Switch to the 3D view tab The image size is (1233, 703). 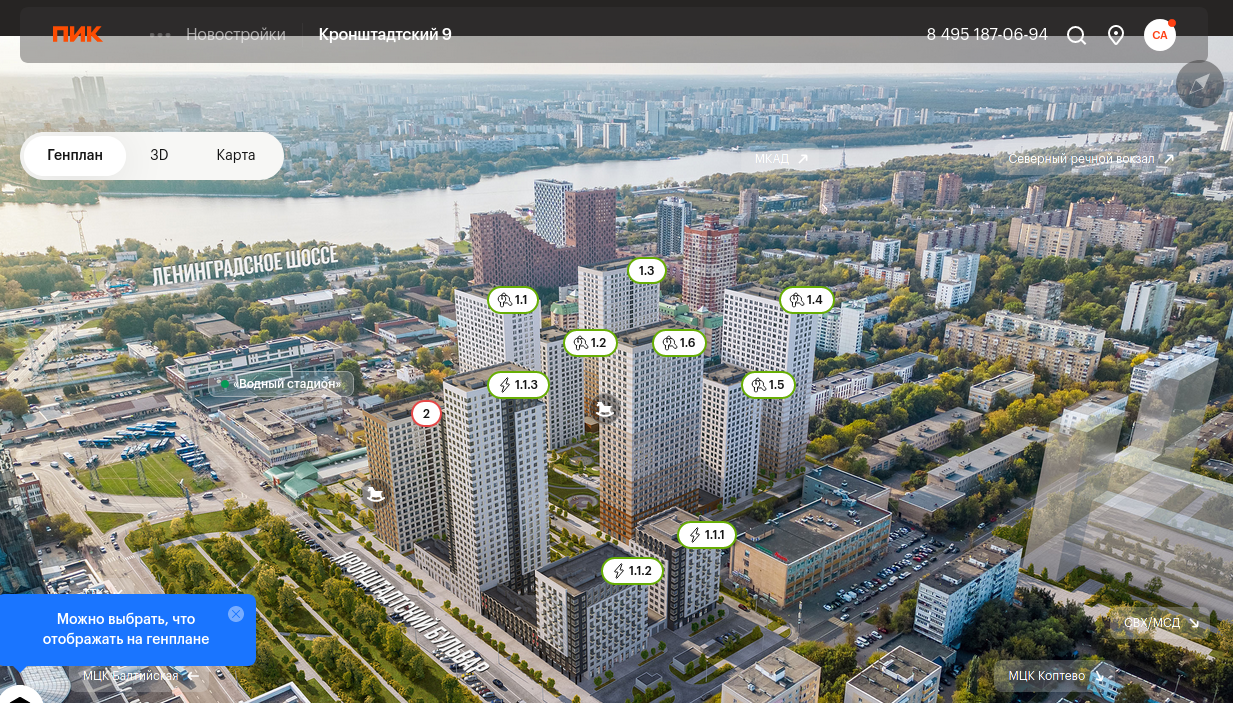coord(159,156)
